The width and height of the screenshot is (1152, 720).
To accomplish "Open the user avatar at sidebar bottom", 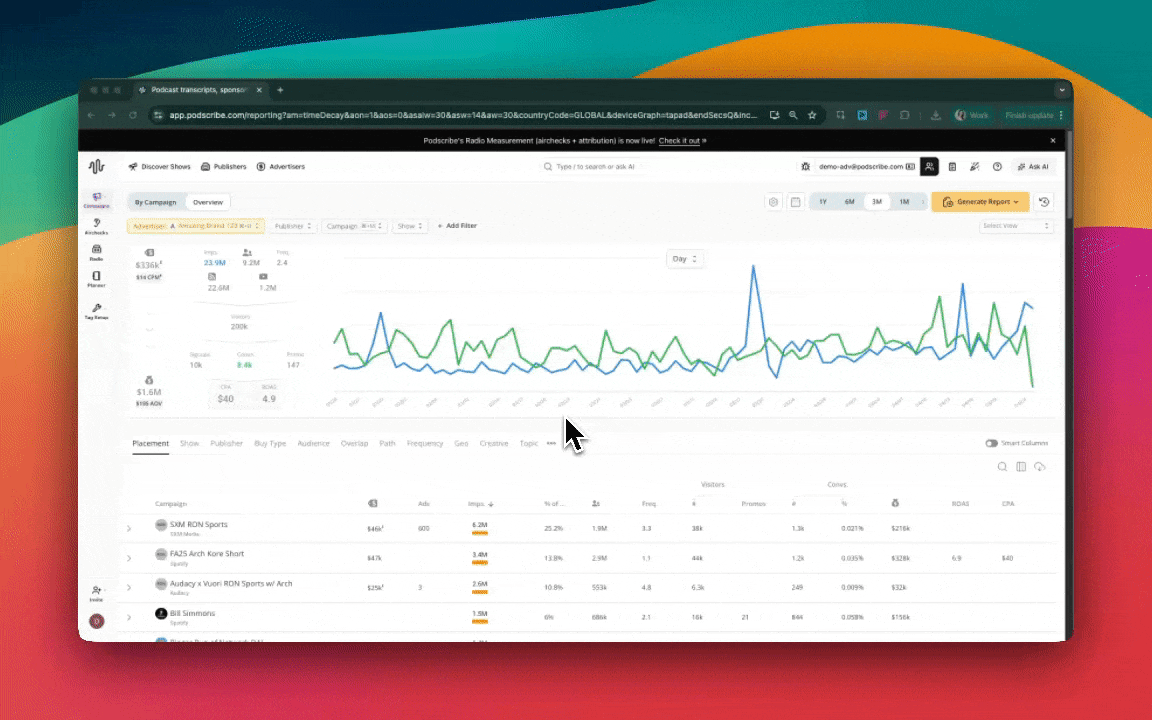I will click(96, 622).
